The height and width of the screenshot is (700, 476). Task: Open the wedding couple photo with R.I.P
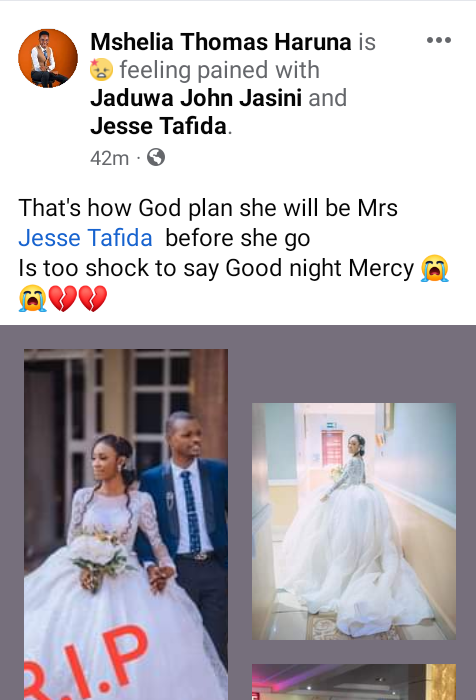click(x=126, y=525)
